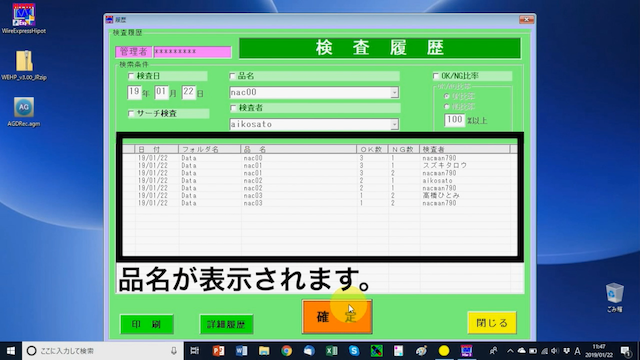Click the 品名 column header
This screenshot has height=360, width=640.
(x=298, y=149)
